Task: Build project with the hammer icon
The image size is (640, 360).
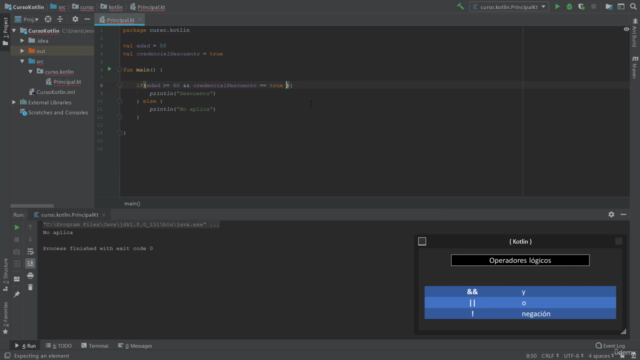Action: click(x=460, y=7)
